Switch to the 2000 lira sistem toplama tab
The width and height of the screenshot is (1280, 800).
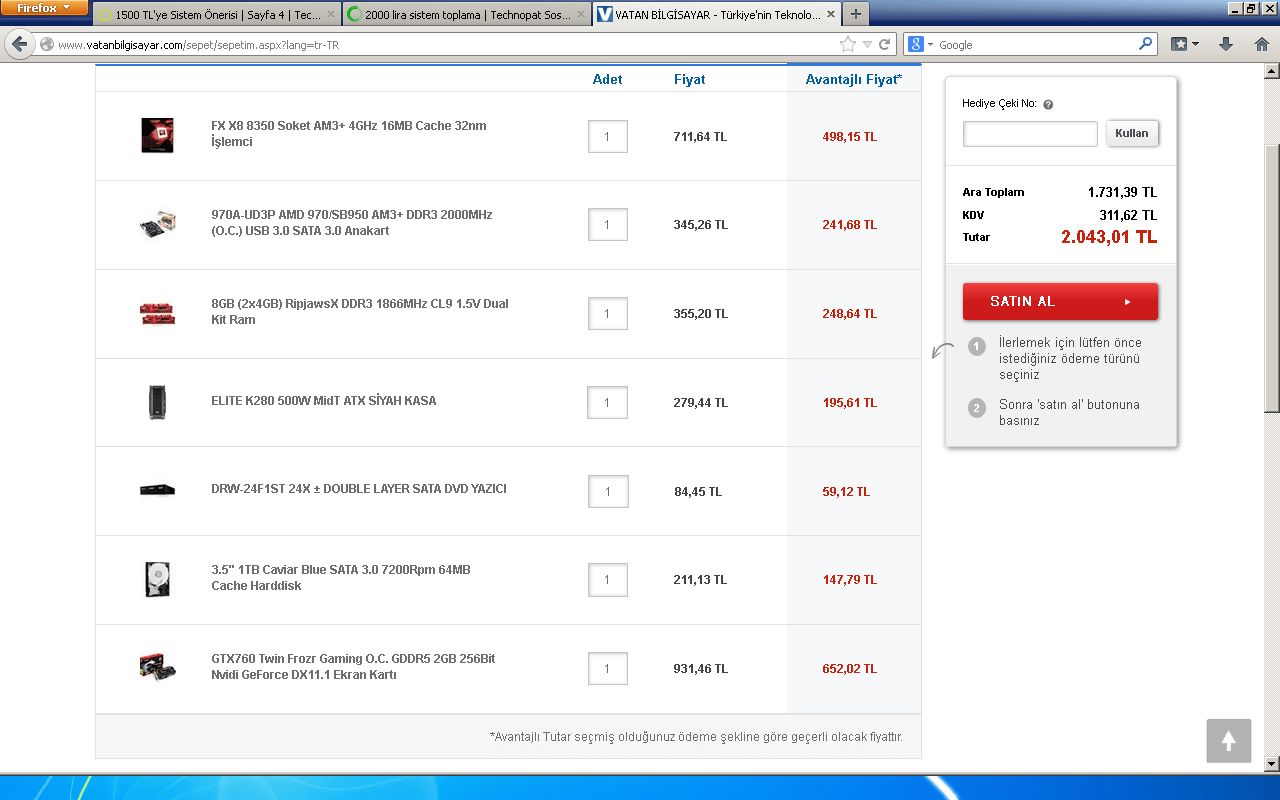point(466,15)
